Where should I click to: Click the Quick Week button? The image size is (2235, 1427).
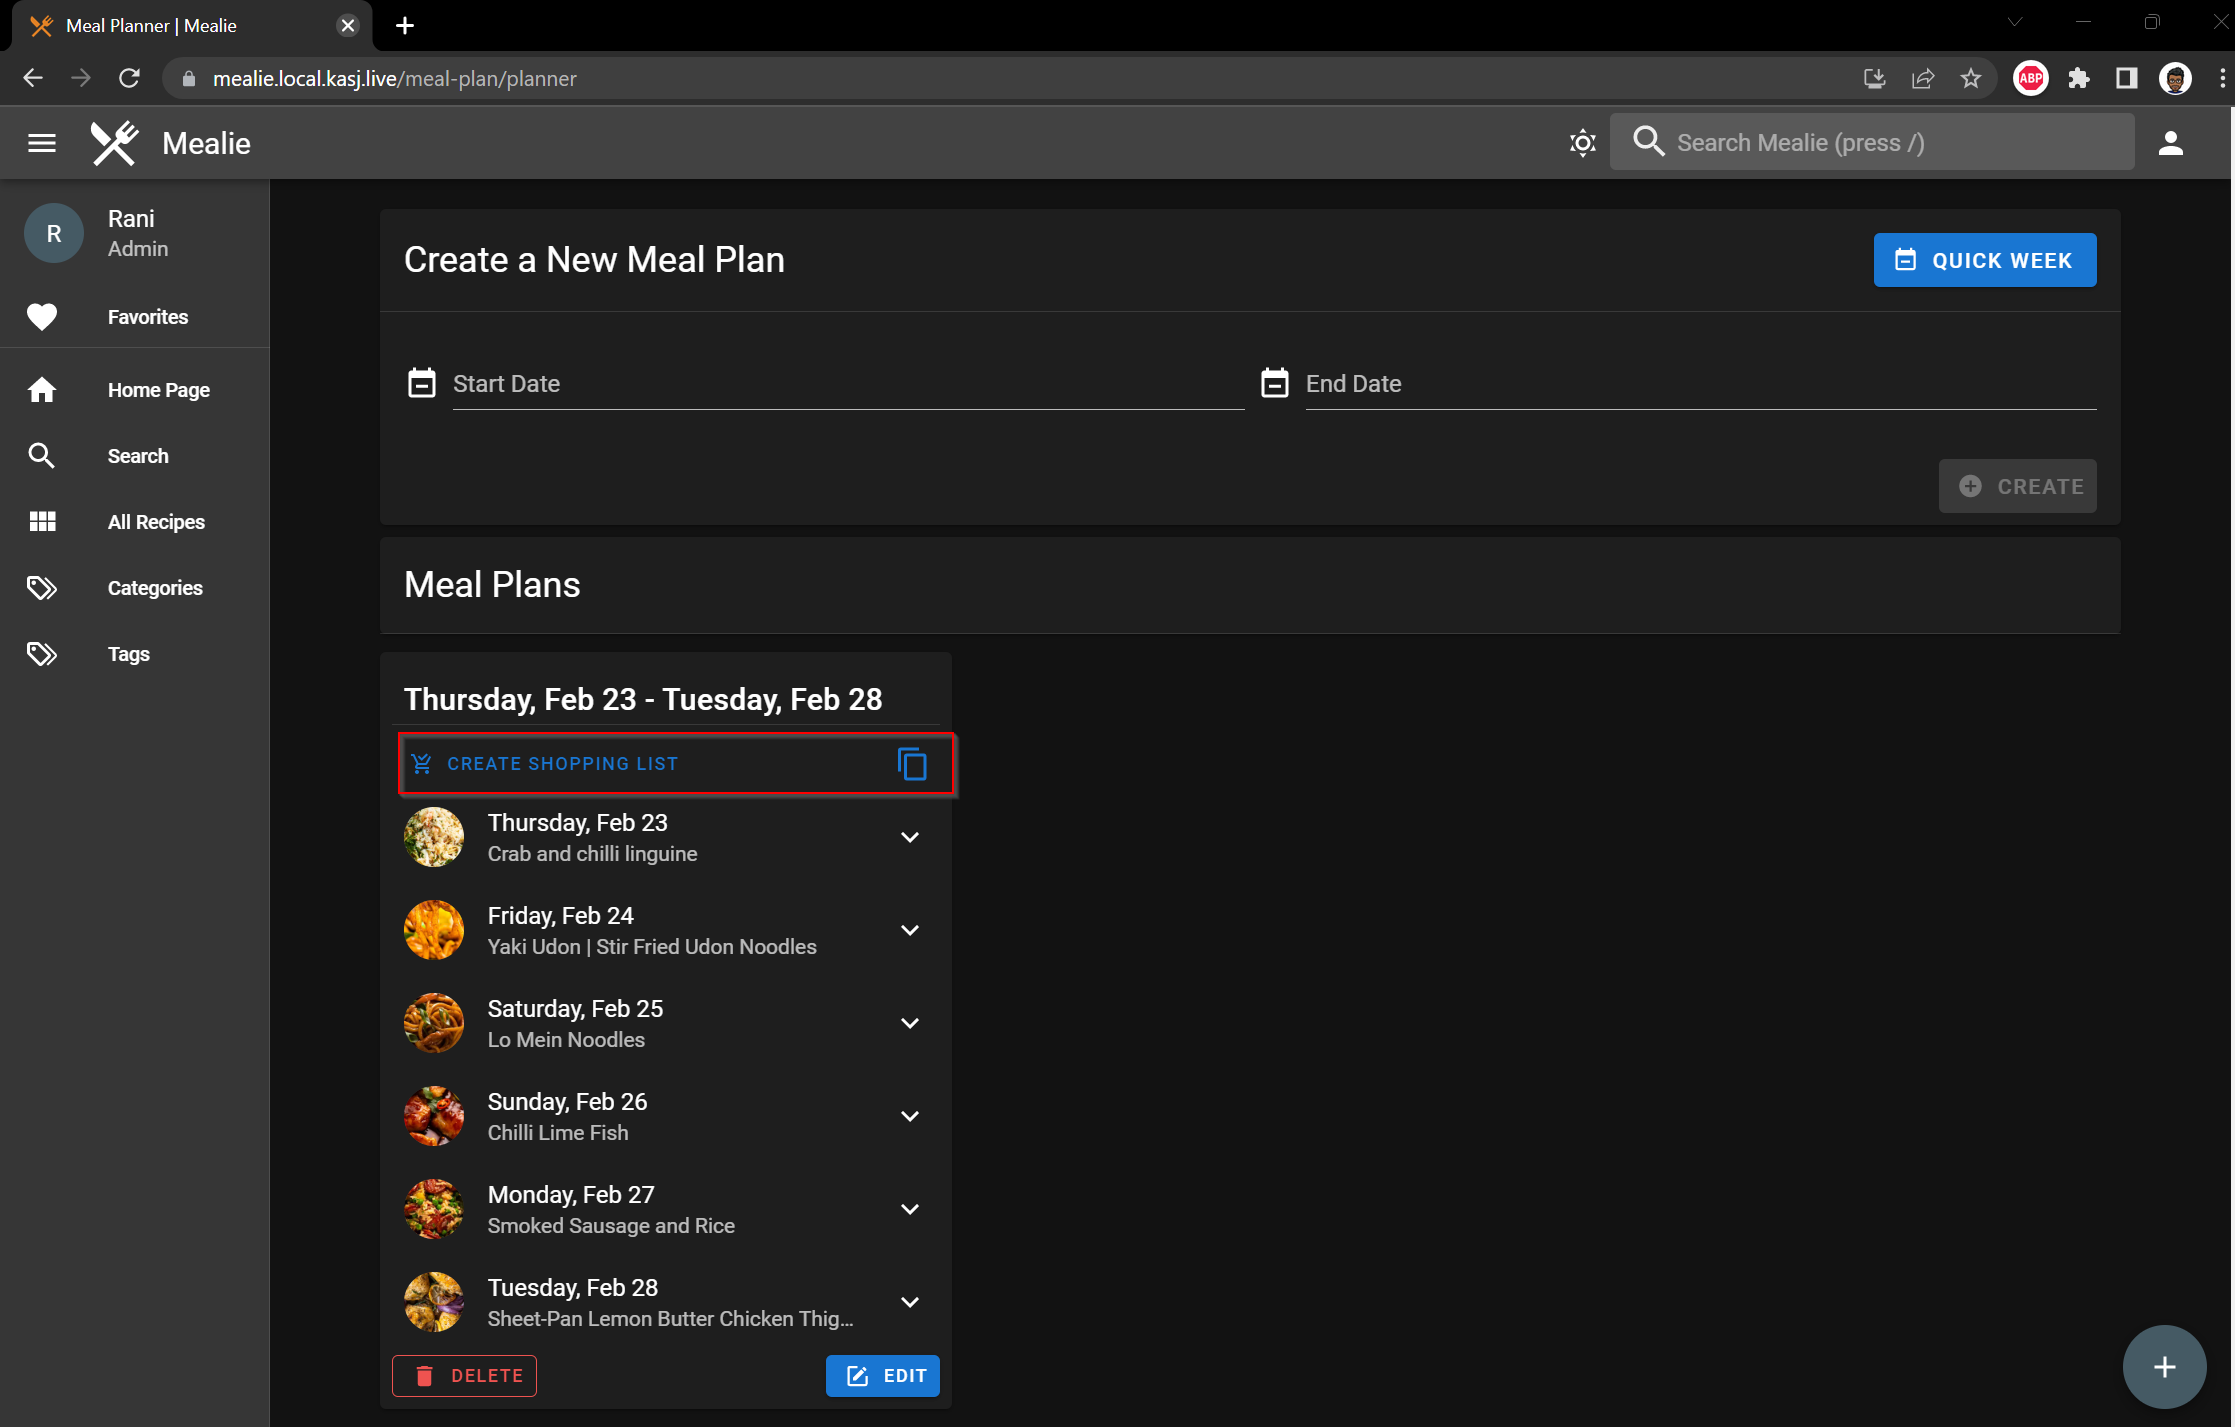1984,260
